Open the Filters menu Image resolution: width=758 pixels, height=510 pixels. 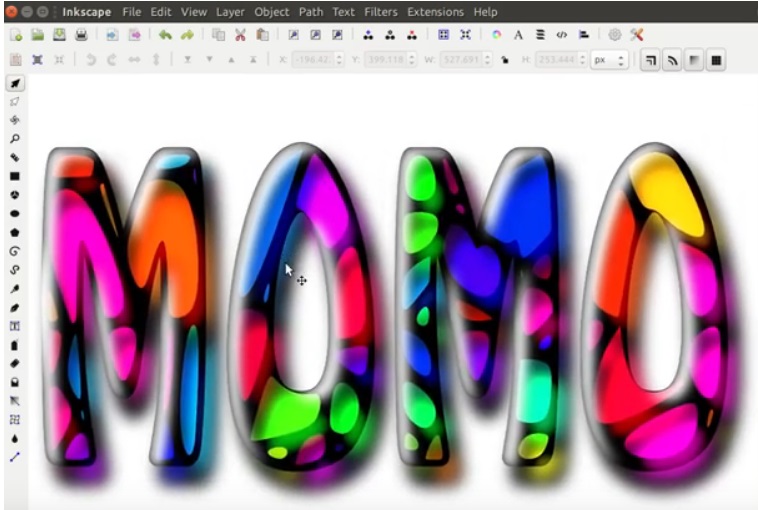pyautogui.click(x=381, y=12)
